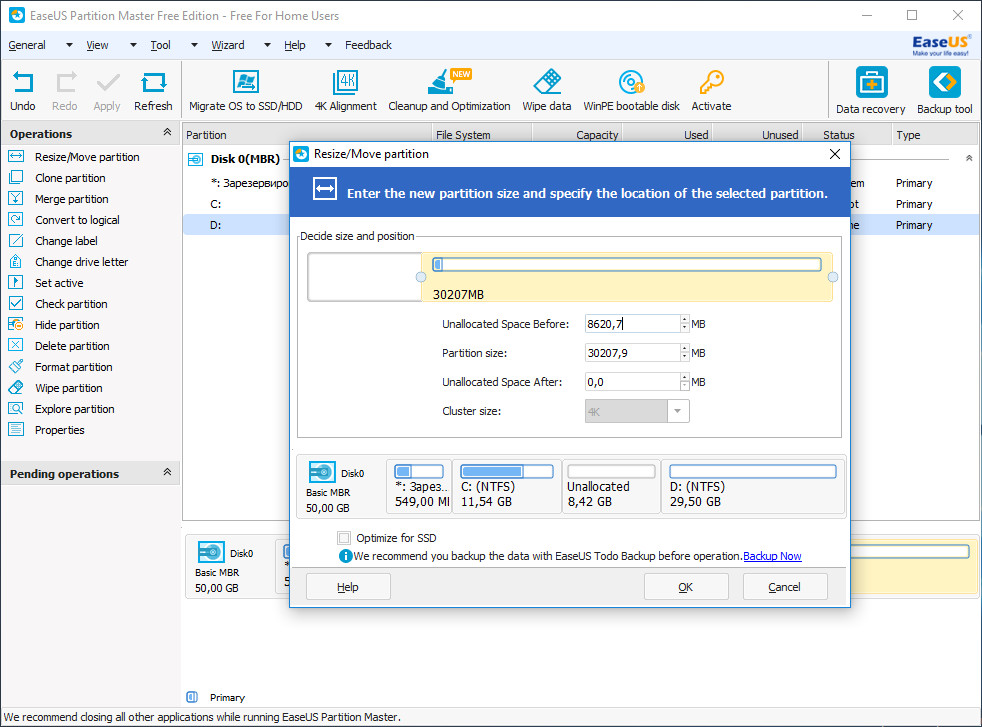This screenshot has width=982, height=727.
Task: Close the Resize/Move partition dialog
Action: coord(835,154)
